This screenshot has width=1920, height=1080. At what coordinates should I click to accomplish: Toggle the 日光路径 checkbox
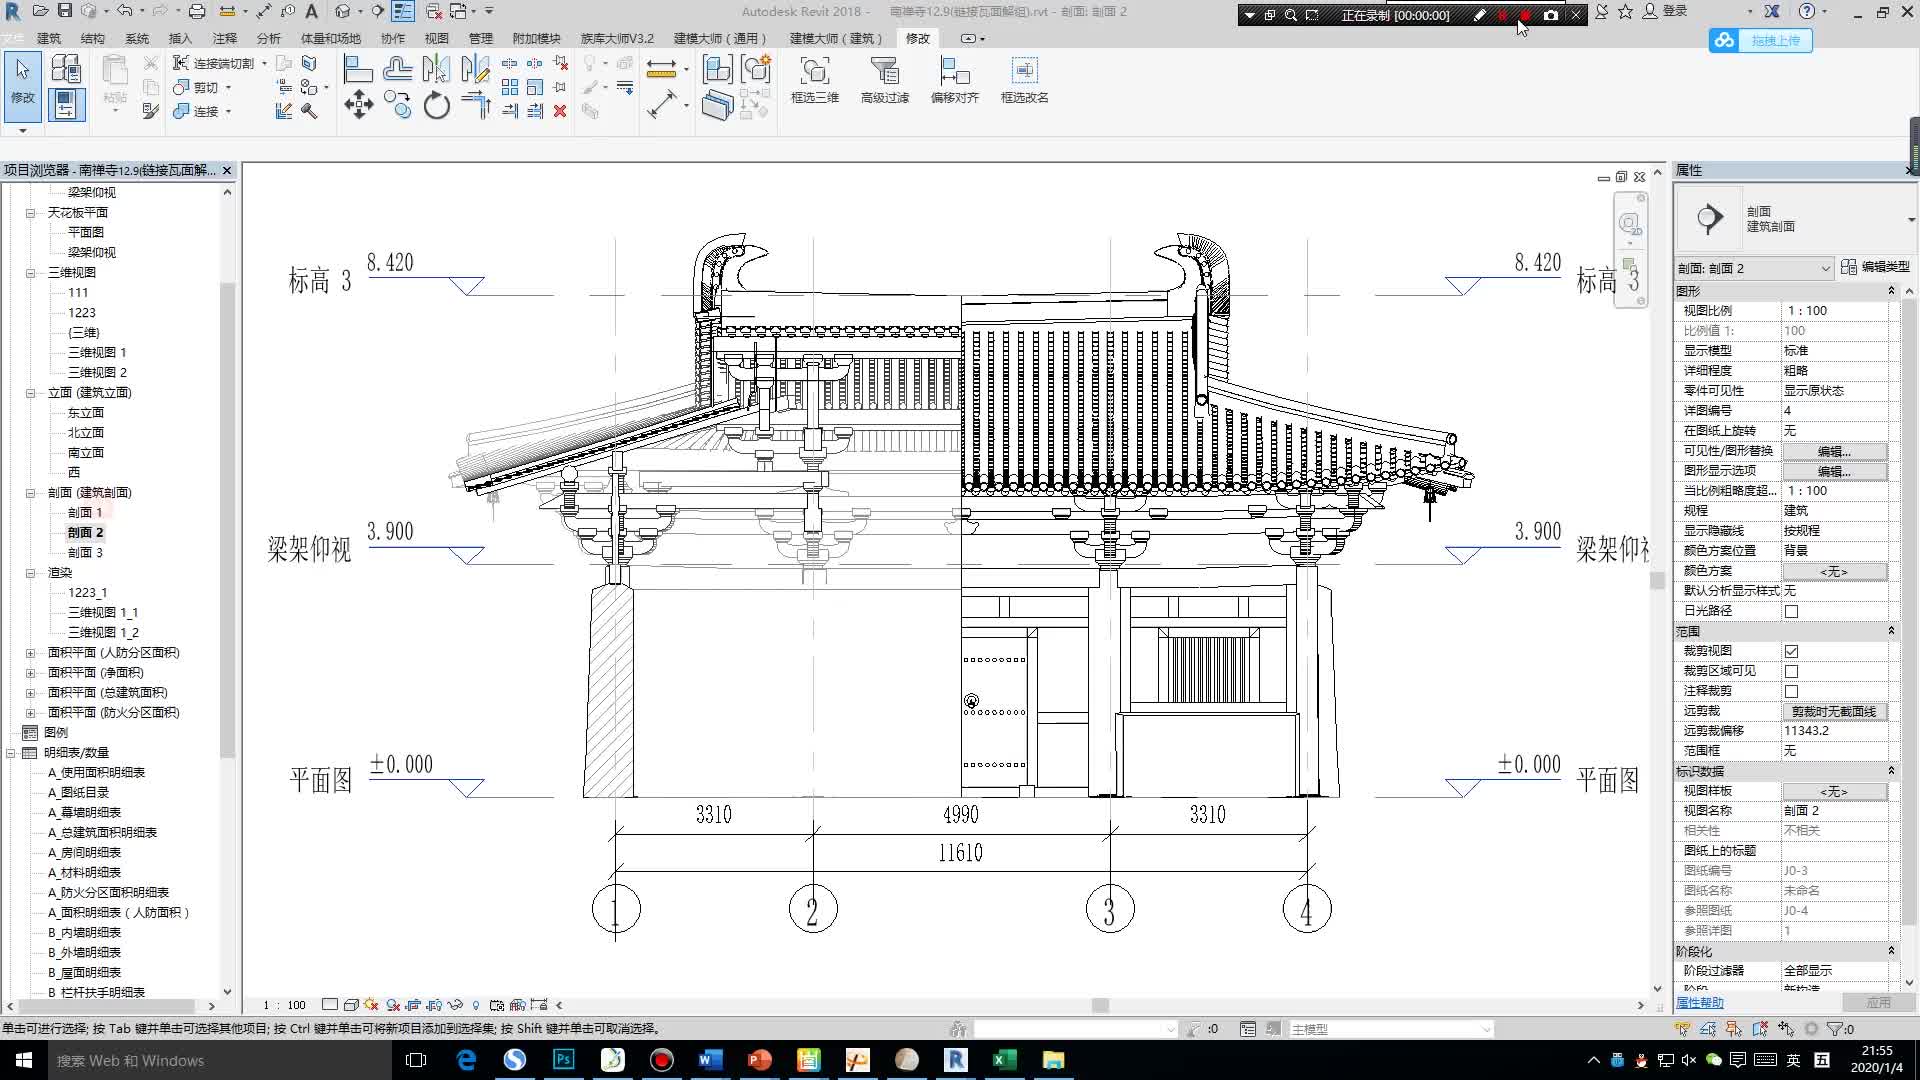(1791, 611)
